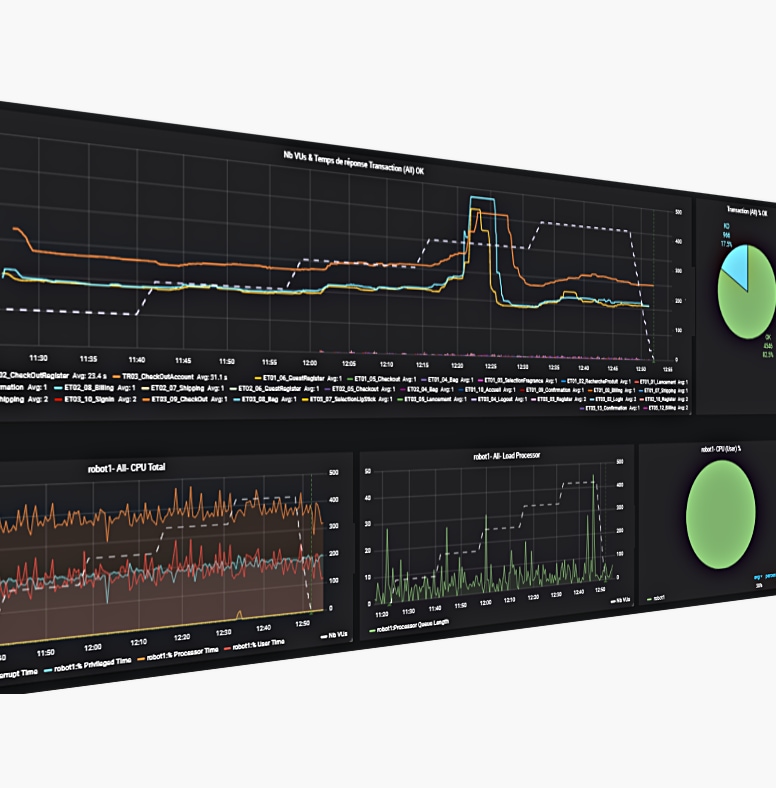Viewport: 776px width, 788px height.
Task: Click the 11:45 tick on the Transaction graph
Action: tap(183, 360)
